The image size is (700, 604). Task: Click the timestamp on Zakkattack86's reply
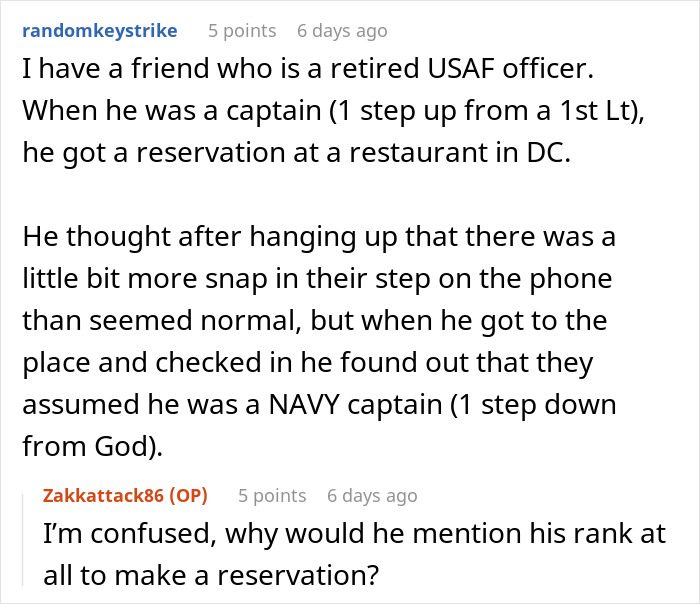click(372, 495)
